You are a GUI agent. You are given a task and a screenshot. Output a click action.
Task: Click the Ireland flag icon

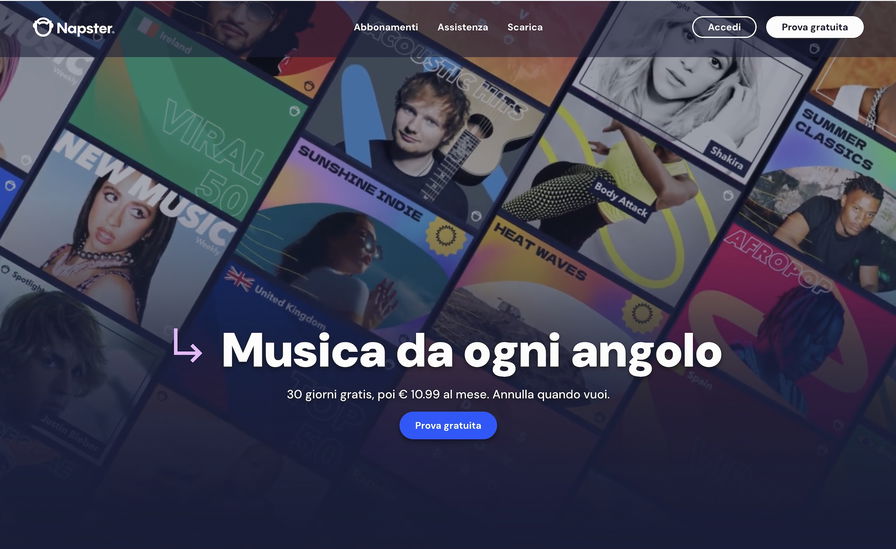point(148,27)
